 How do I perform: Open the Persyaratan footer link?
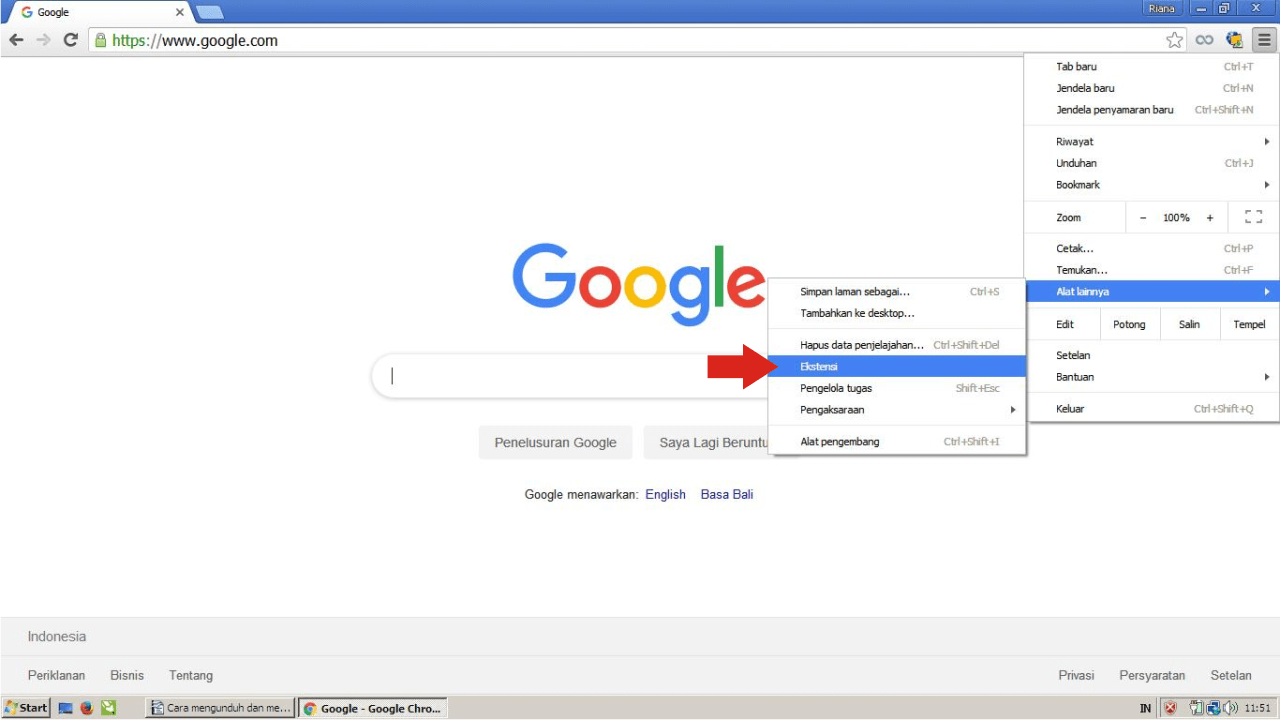click(1152, 675)
